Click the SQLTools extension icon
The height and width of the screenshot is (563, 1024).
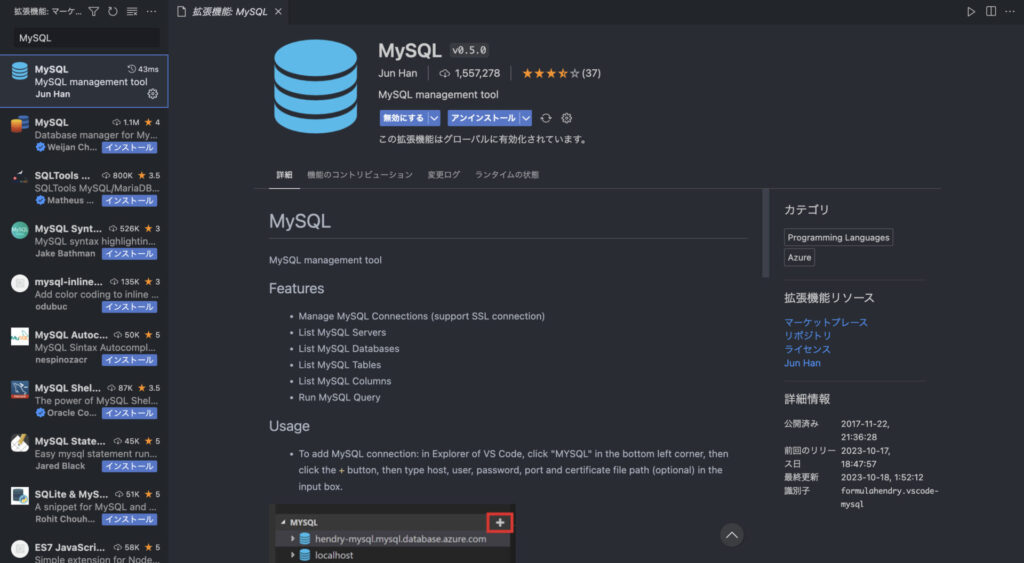20,176
